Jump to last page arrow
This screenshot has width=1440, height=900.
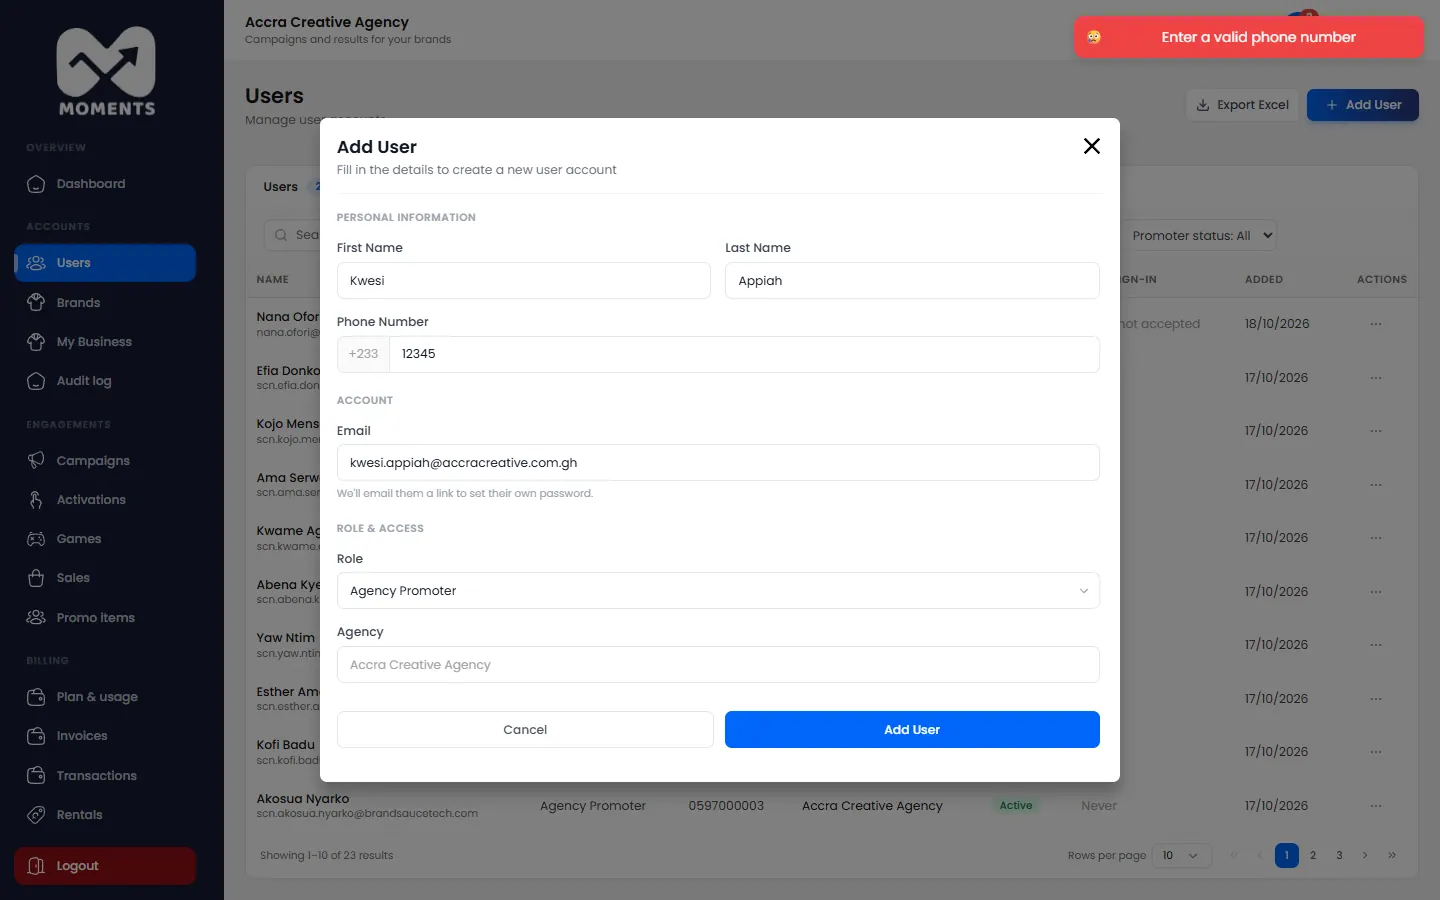click(1392, 856)
